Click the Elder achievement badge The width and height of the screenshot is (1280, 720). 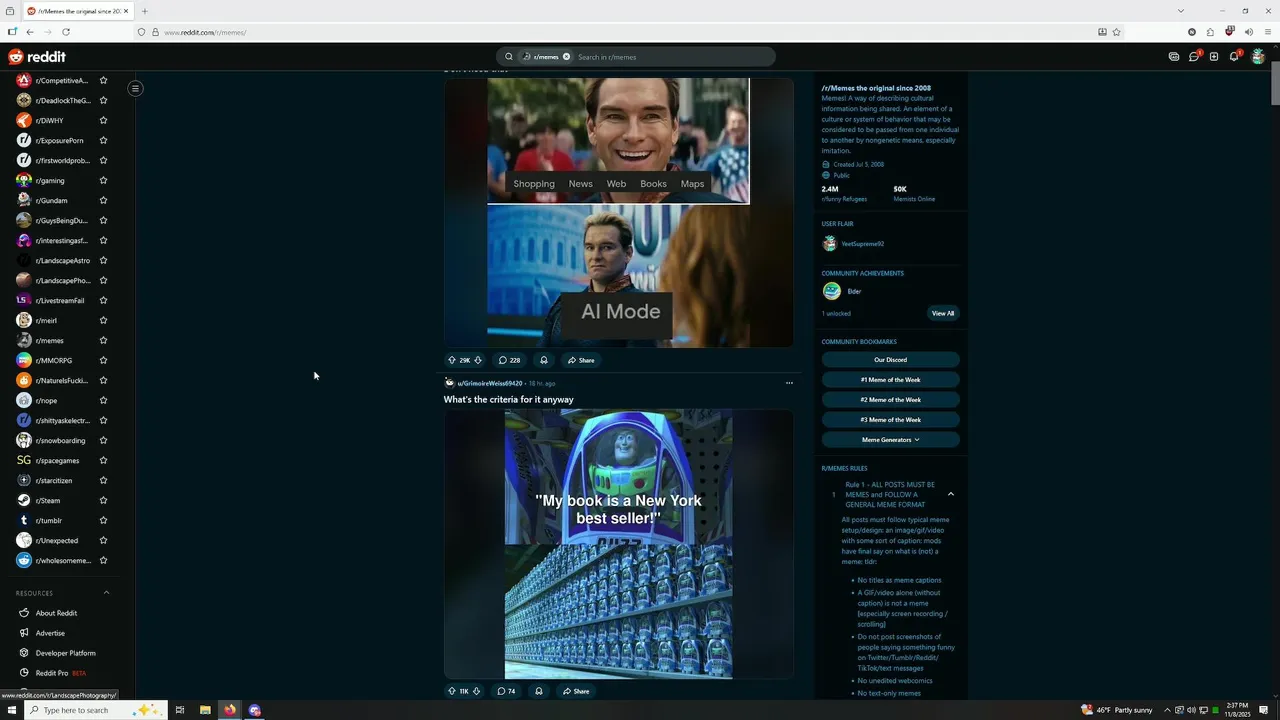[x=832, y=291]
